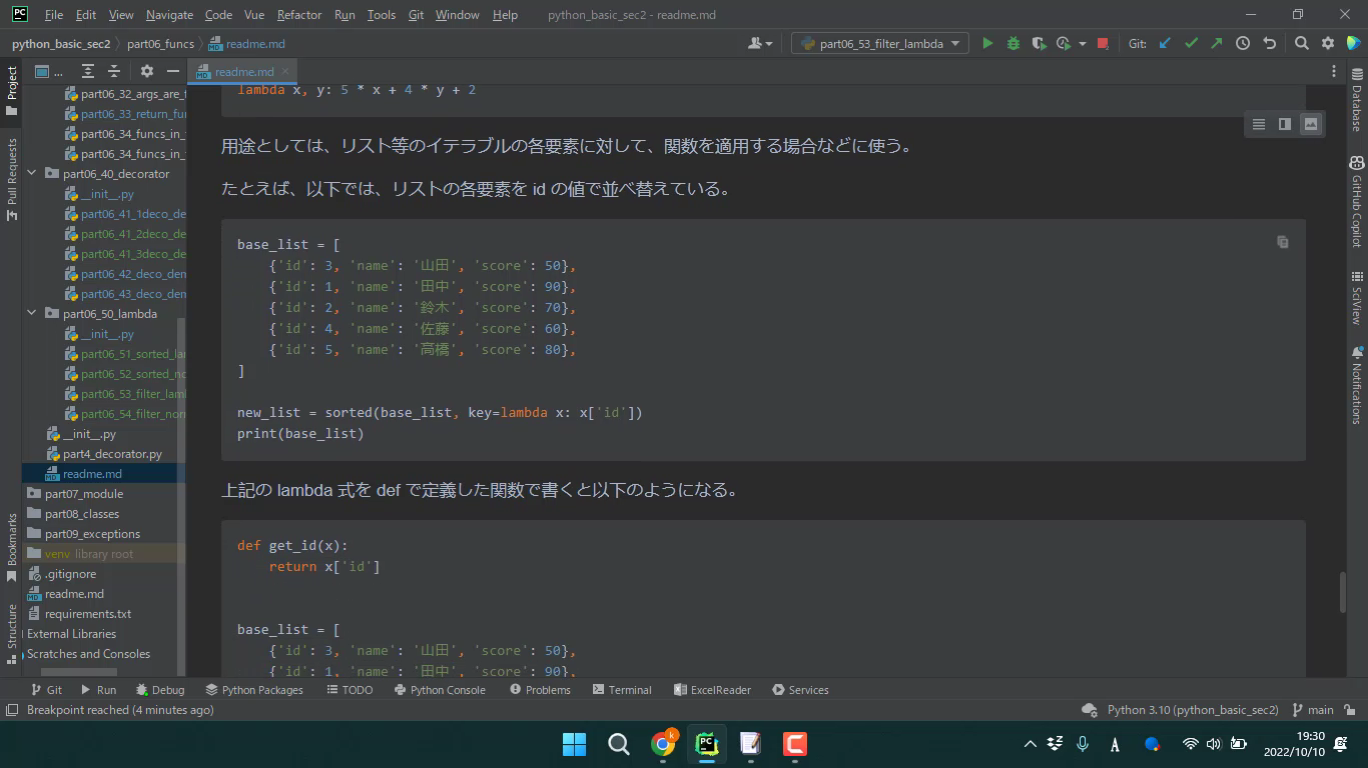Open Search Everywhere magnifier in the toolbar
This screenshot has width=1368, height=768.
coord(1301,43)
